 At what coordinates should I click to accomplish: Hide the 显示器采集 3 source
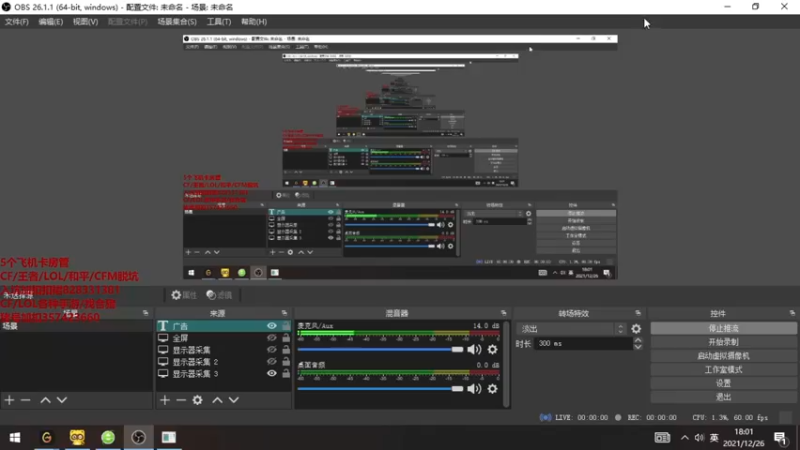(x=271, y=373)
